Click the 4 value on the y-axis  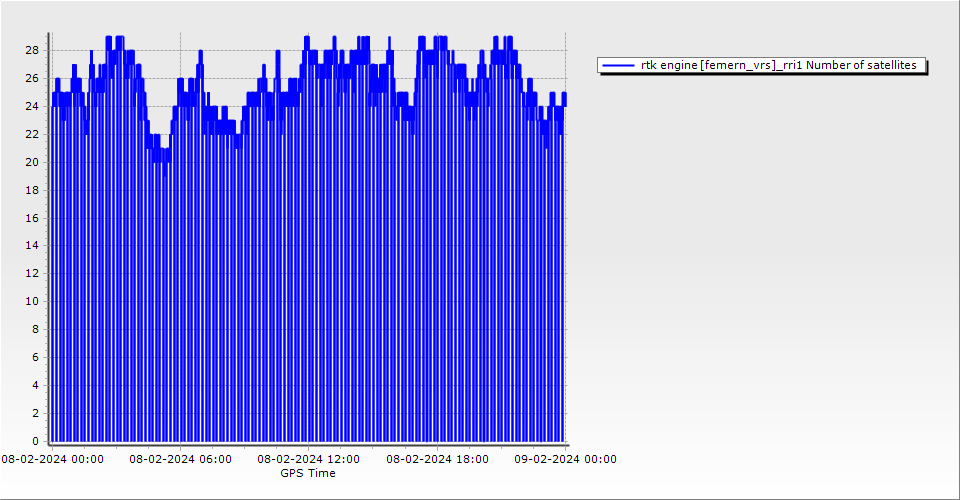tap(35, 385)
